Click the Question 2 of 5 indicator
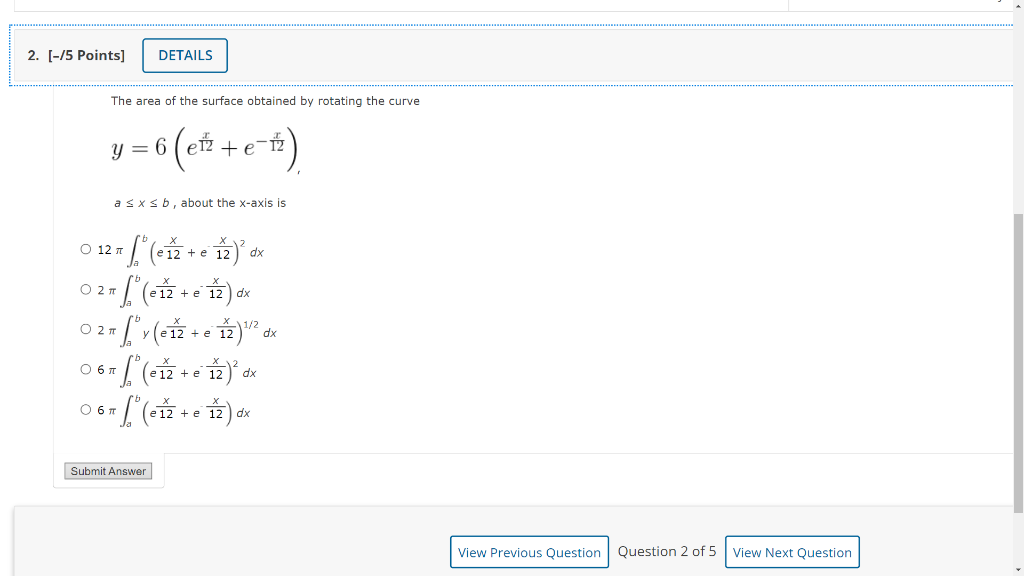Screen dimensions: 1024x576 point(667,551)
